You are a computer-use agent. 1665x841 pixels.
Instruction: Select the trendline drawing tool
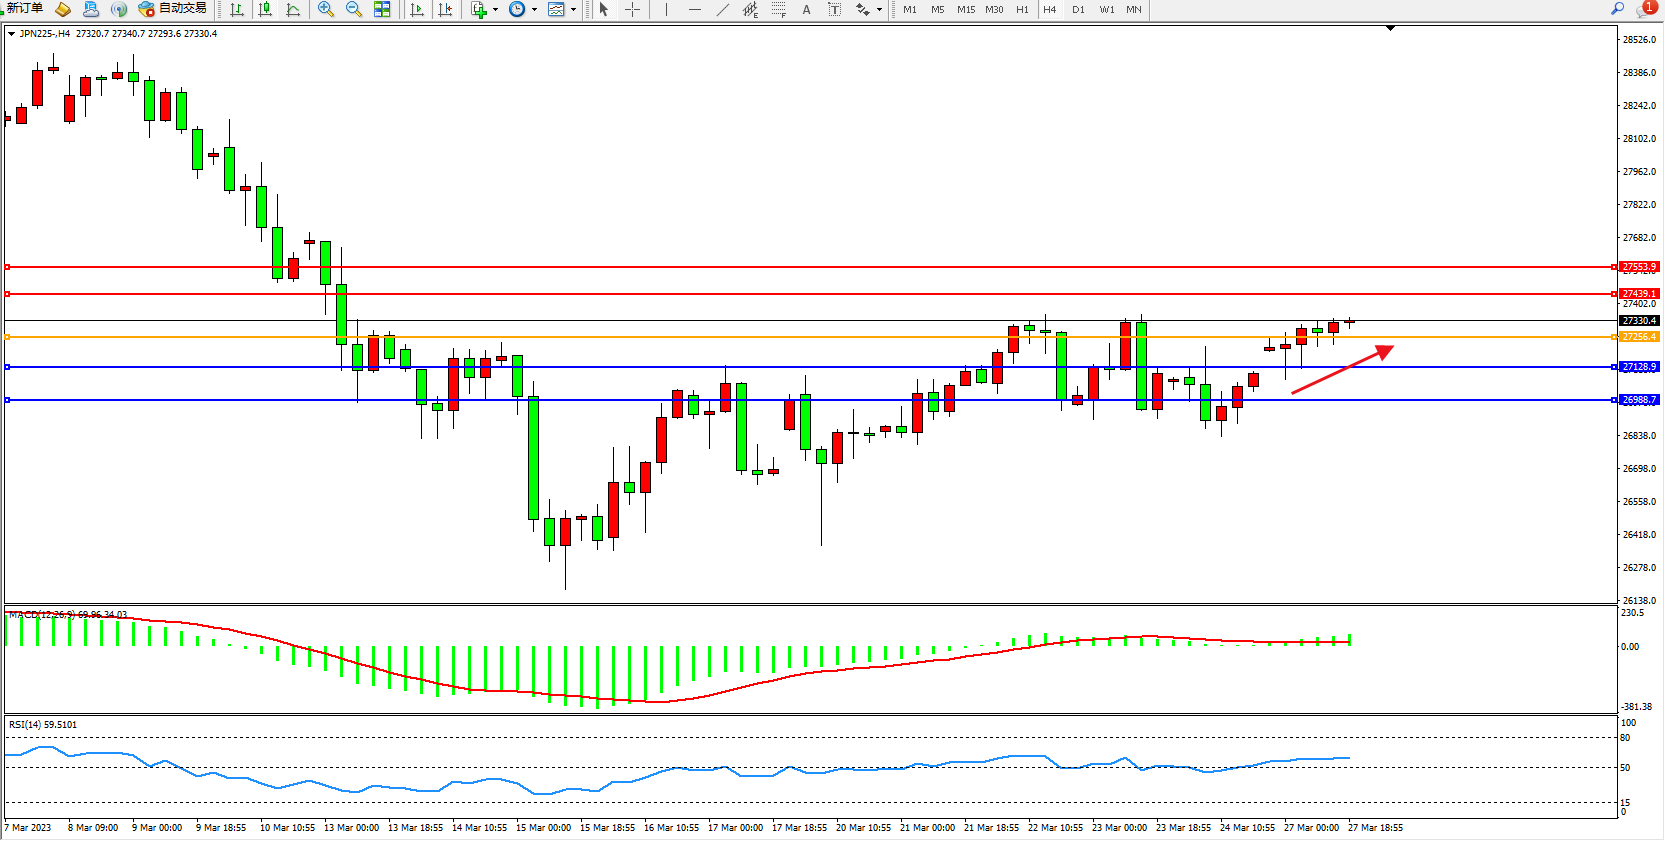(x=723, y=9)
